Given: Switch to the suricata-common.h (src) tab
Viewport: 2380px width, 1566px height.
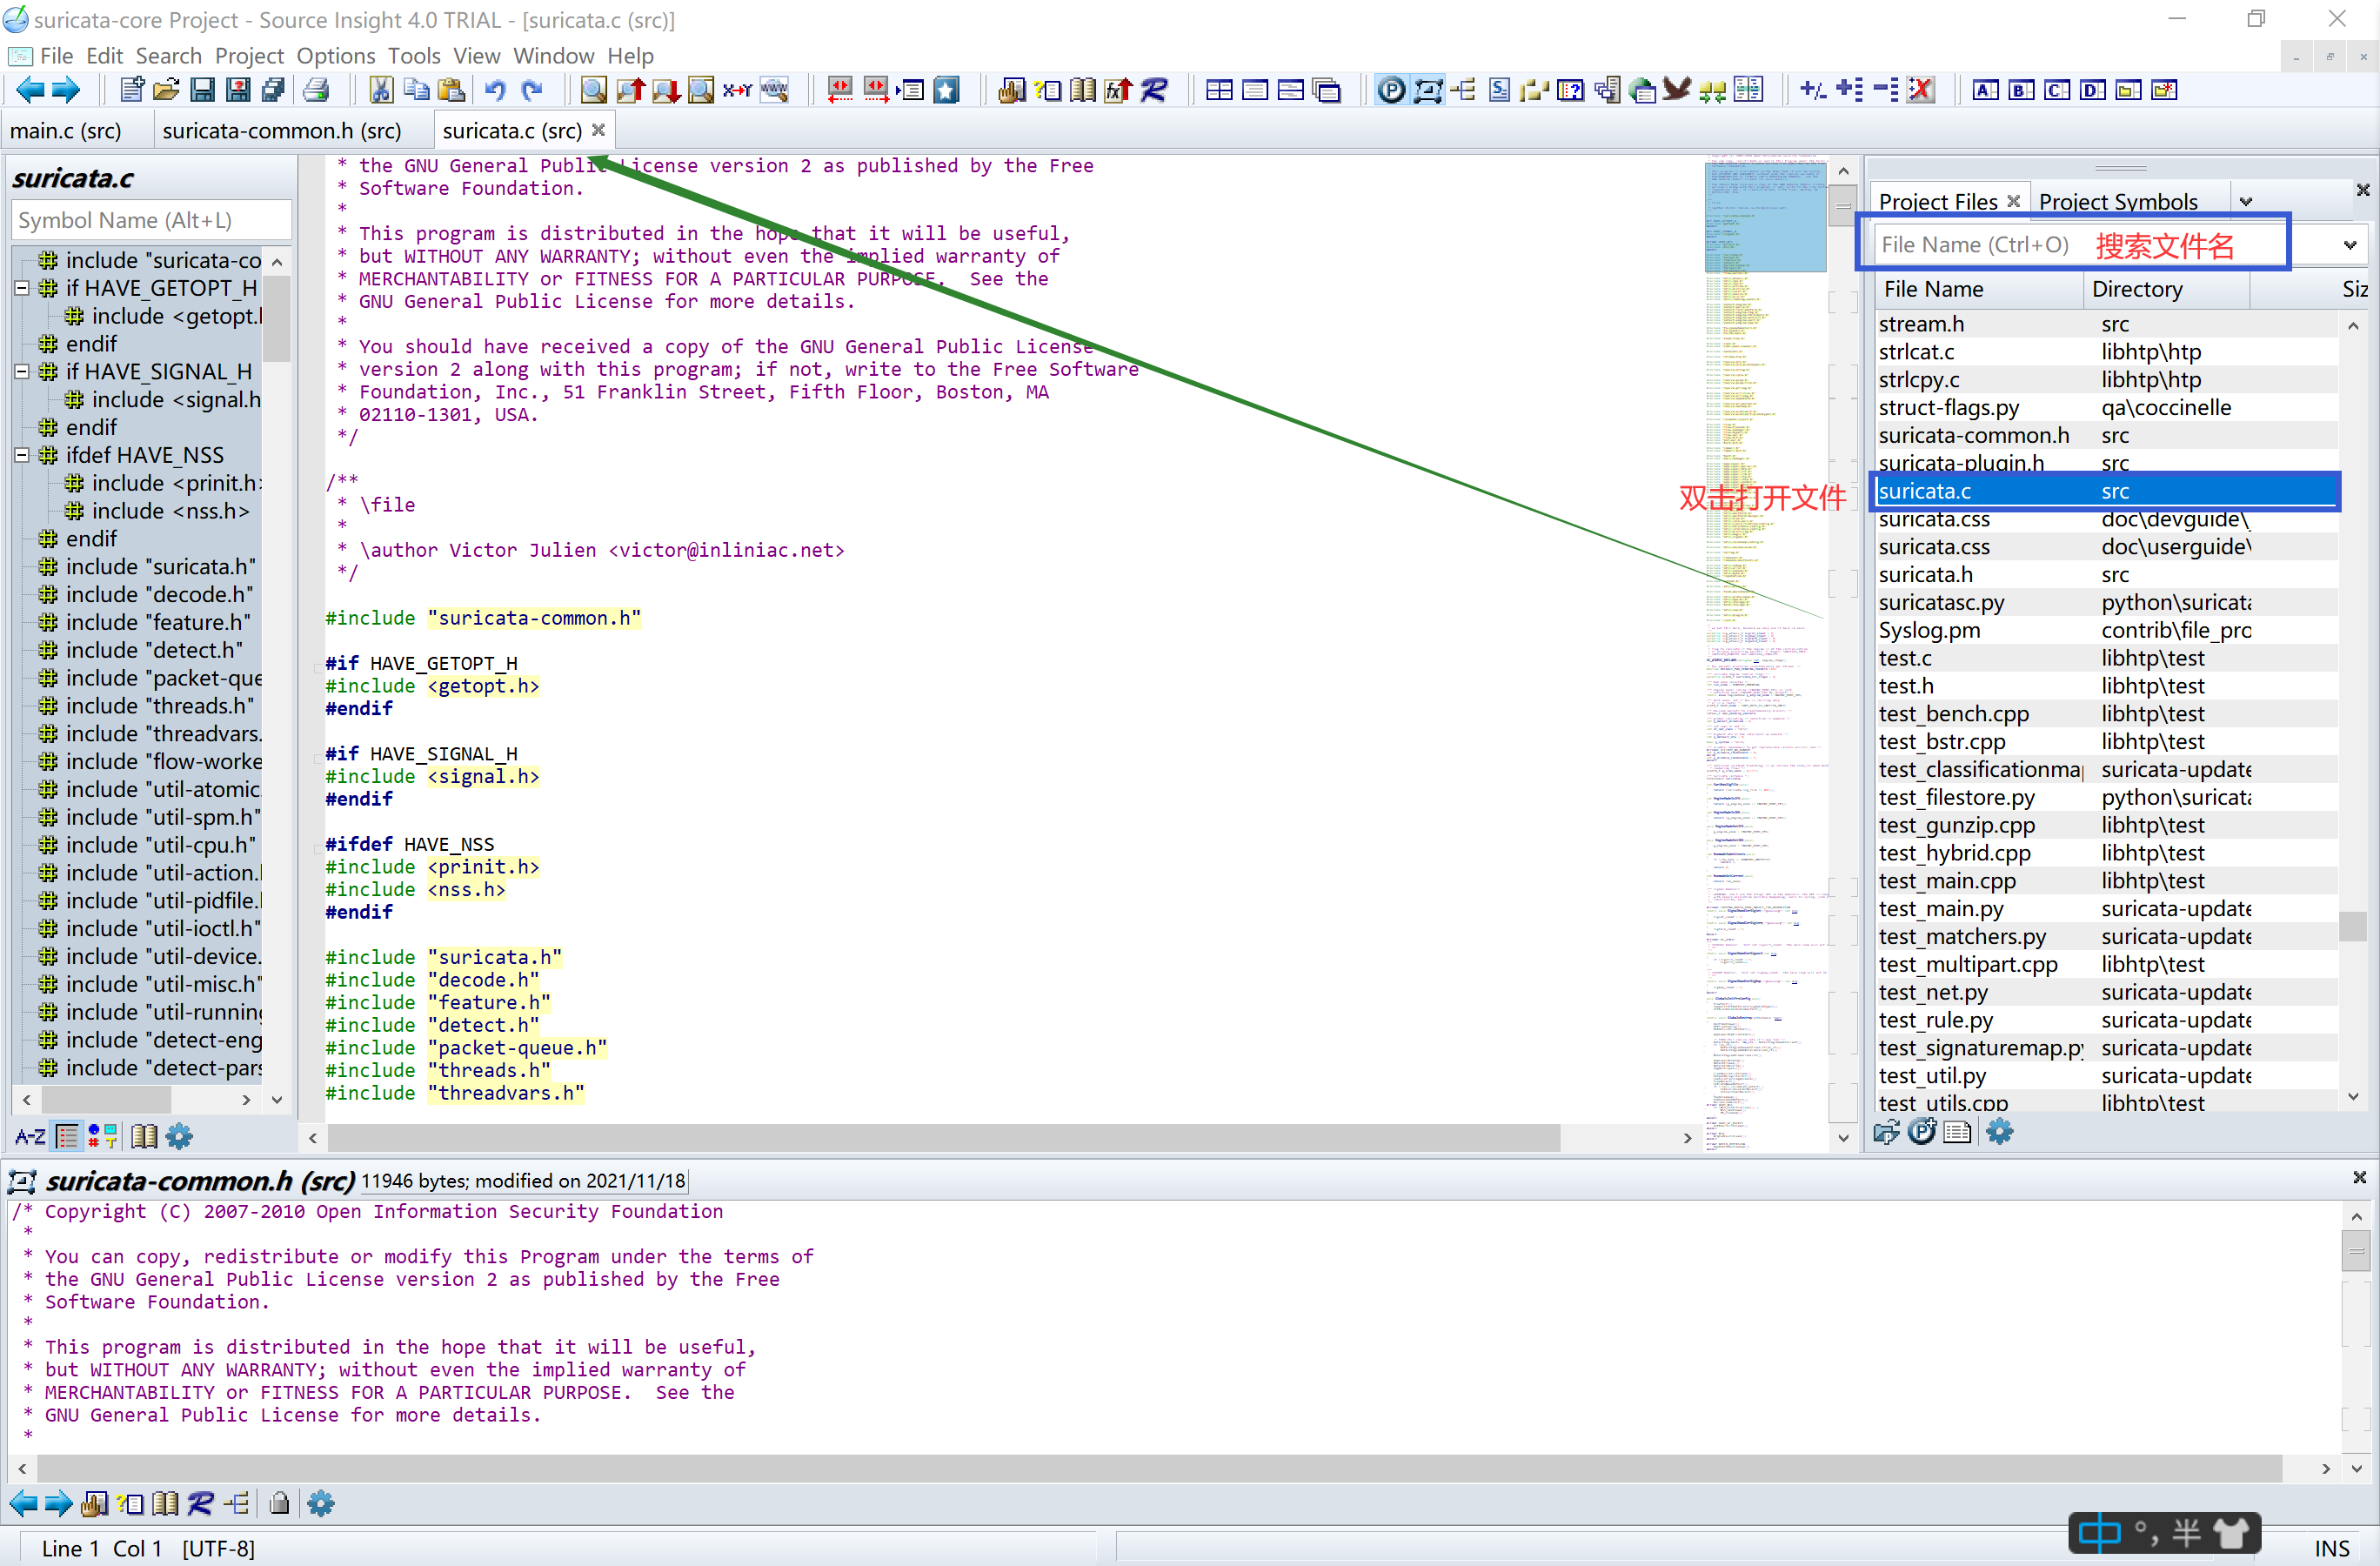Looking at the screenshot, I should click(x=281, y=131).
